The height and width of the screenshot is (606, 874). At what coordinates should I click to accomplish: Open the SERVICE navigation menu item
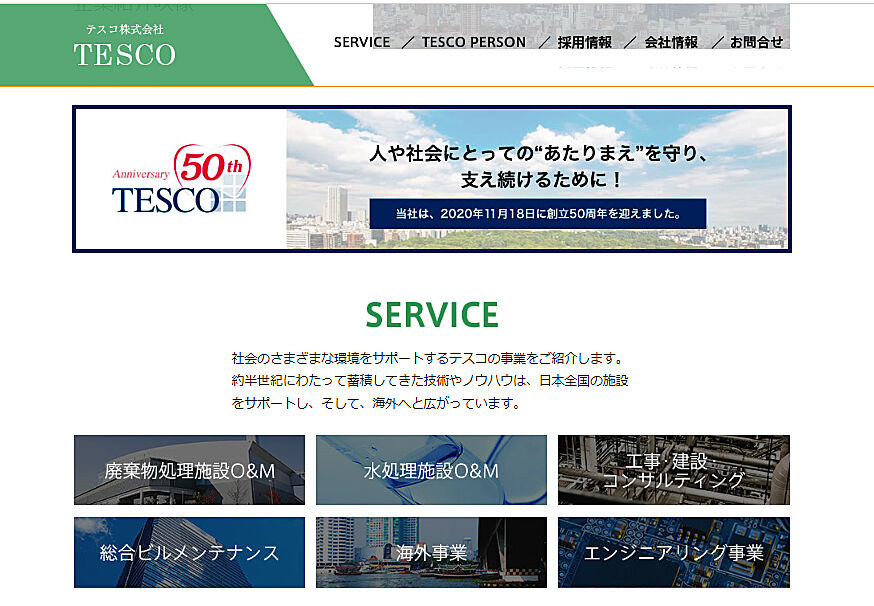(x=362, y=42)
